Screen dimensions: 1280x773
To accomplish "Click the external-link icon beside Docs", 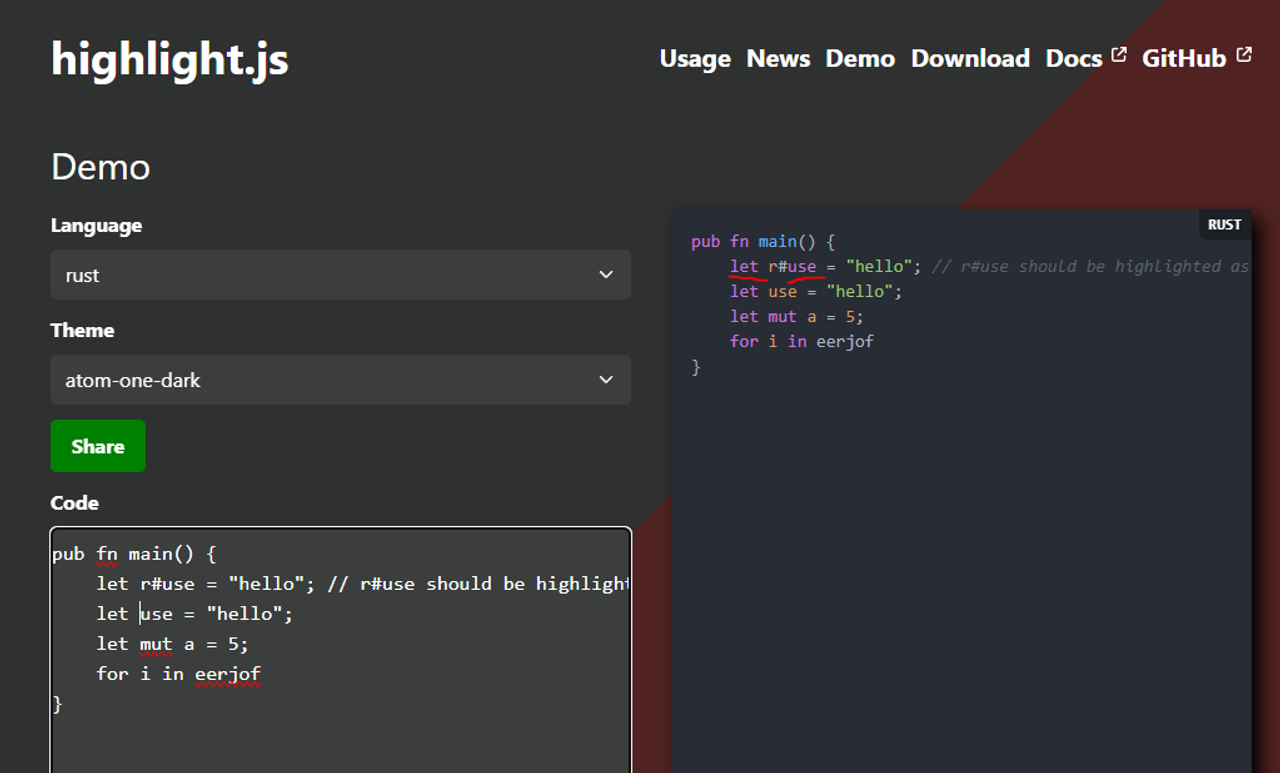I will coord(1119,54).
